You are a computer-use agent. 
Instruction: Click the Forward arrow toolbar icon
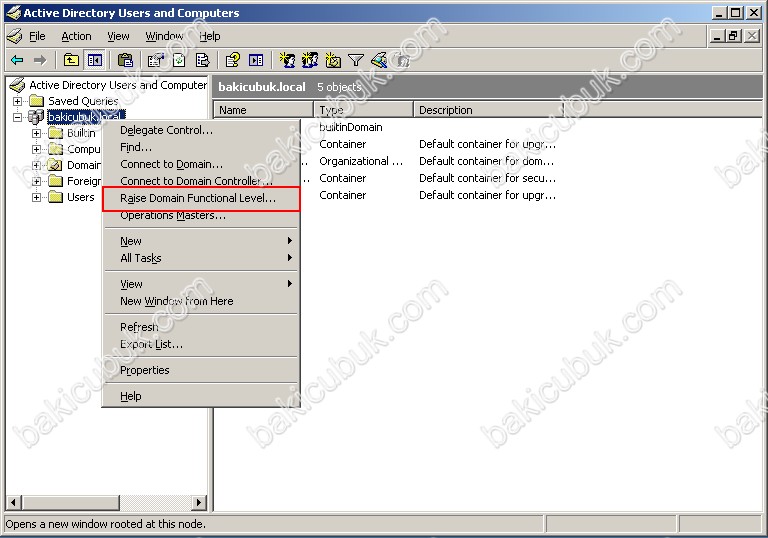(x=40, y=60)
